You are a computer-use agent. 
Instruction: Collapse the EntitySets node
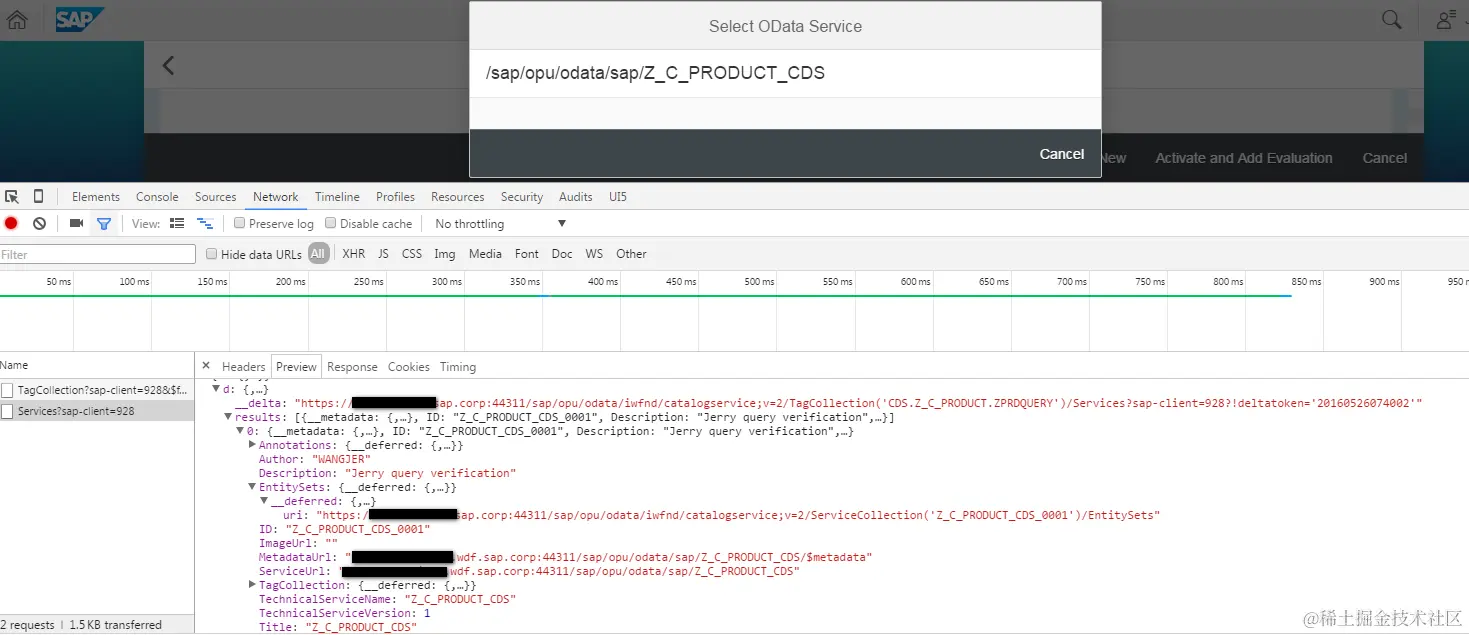[252, 487]
